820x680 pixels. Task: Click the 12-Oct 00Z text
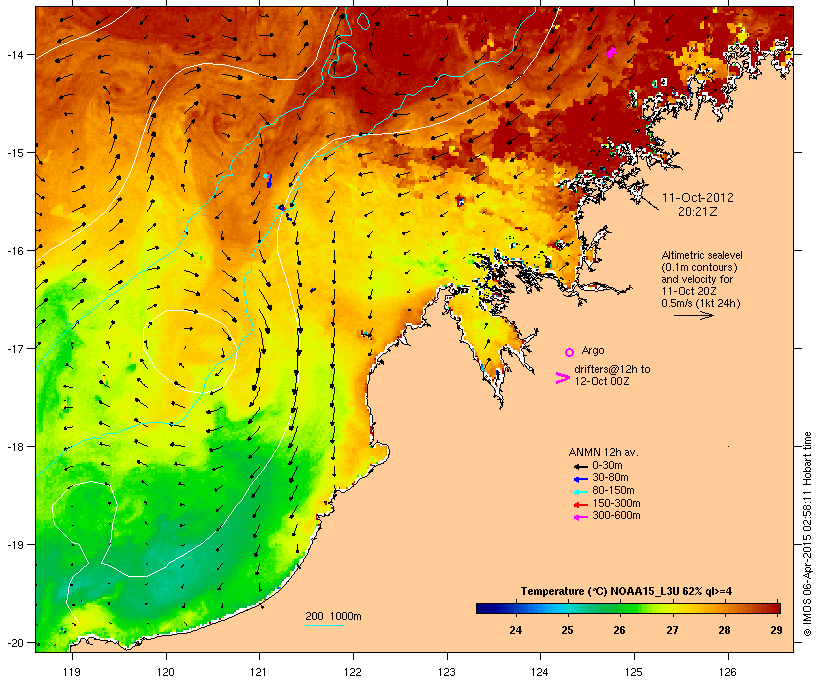(x=602, y=381)
